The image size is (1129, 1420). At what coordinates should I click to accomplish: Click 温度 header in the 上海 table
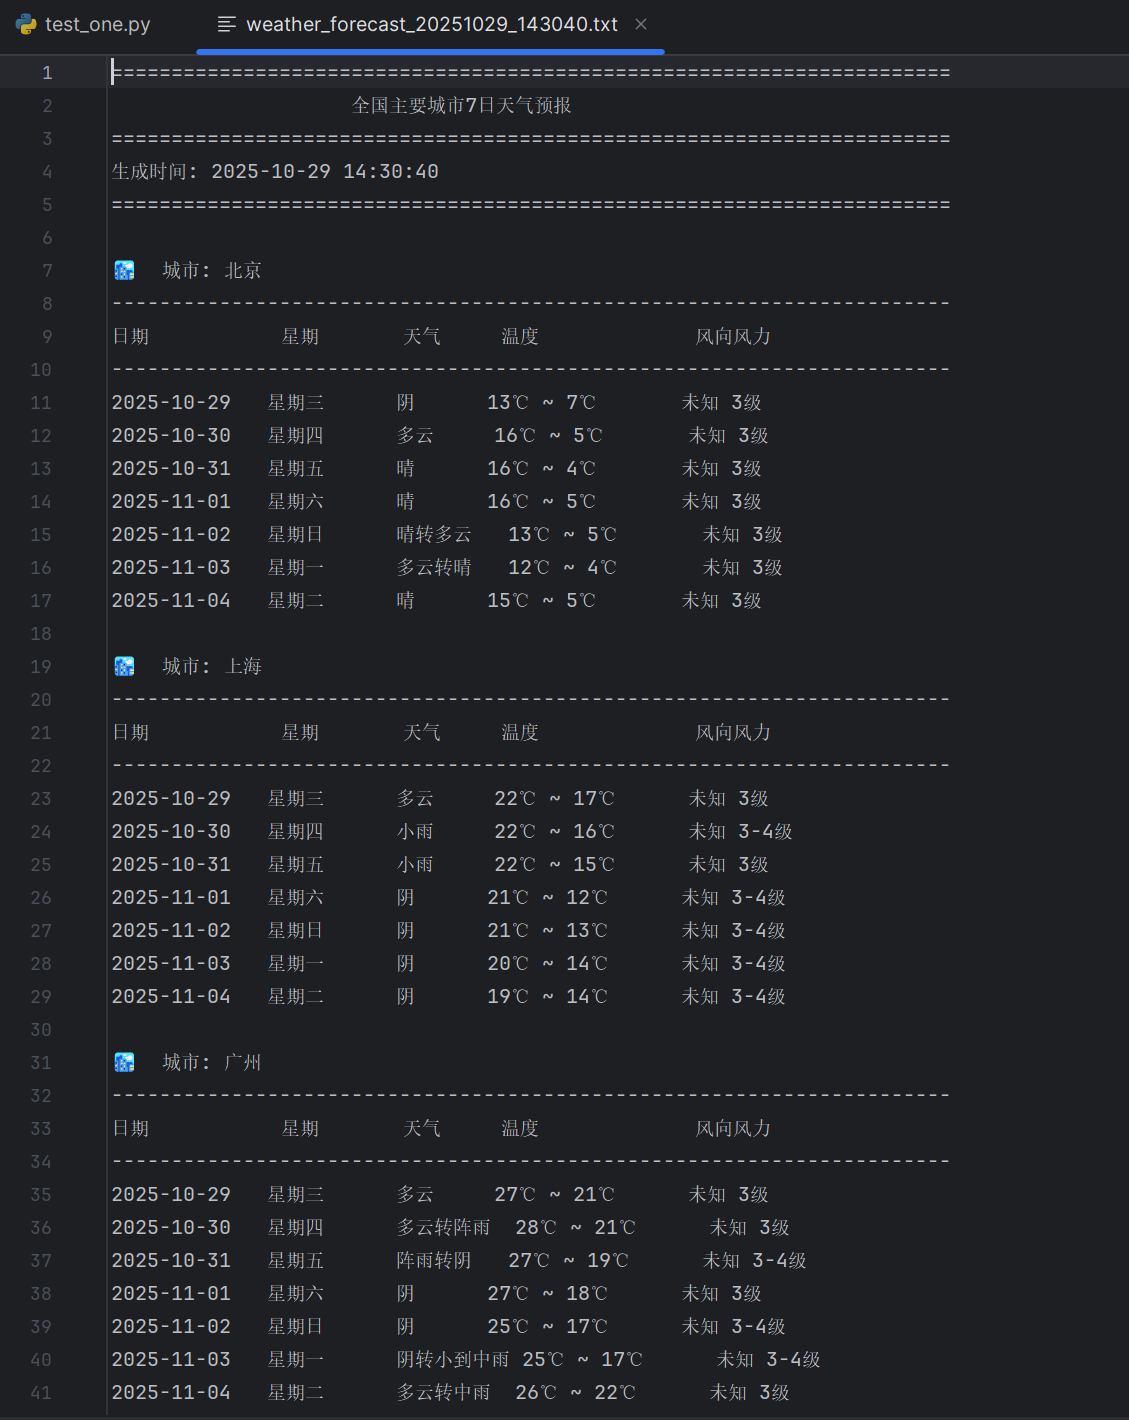(x=520, y=732)
